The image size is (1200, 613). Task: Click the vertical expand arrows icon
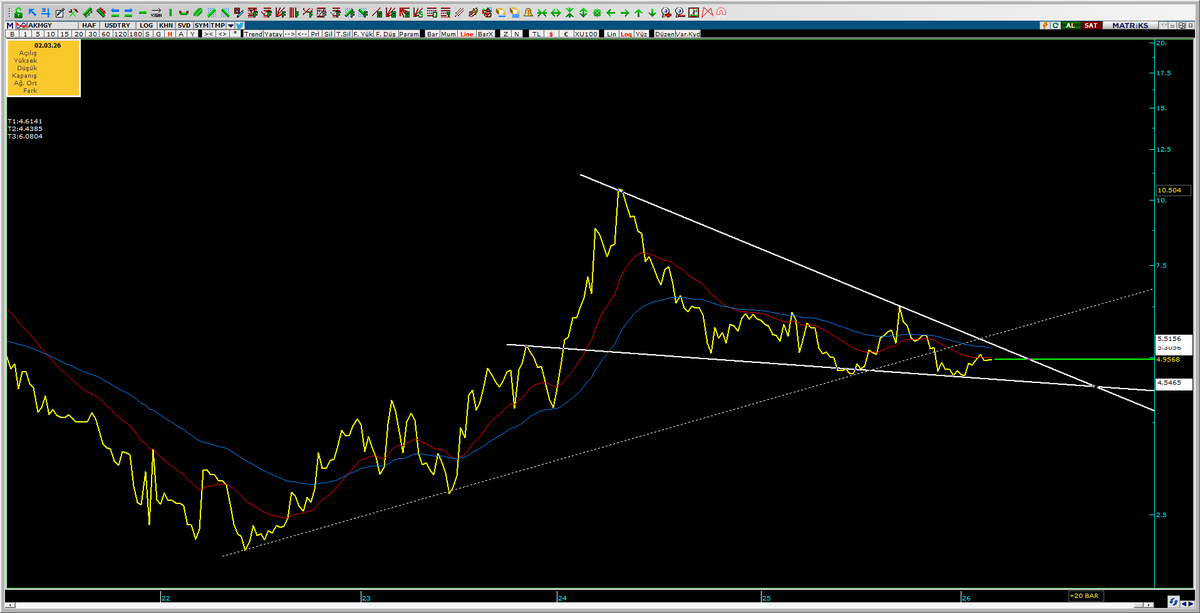(x=582, y=12)
